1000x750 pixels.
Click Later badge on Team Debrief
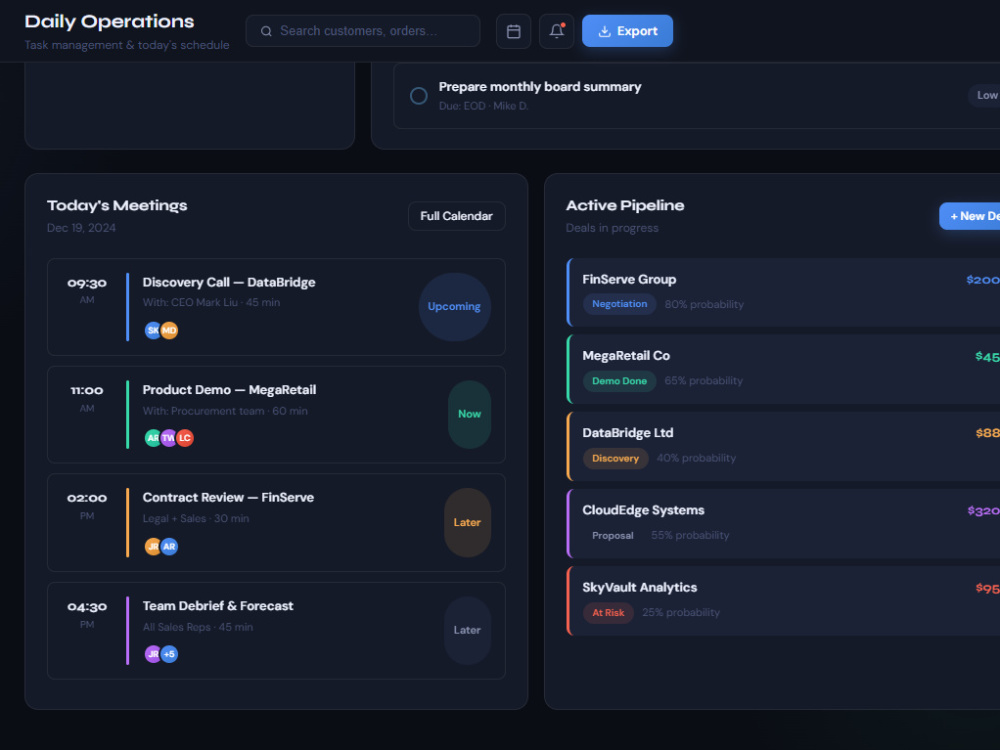pos(467,630)
